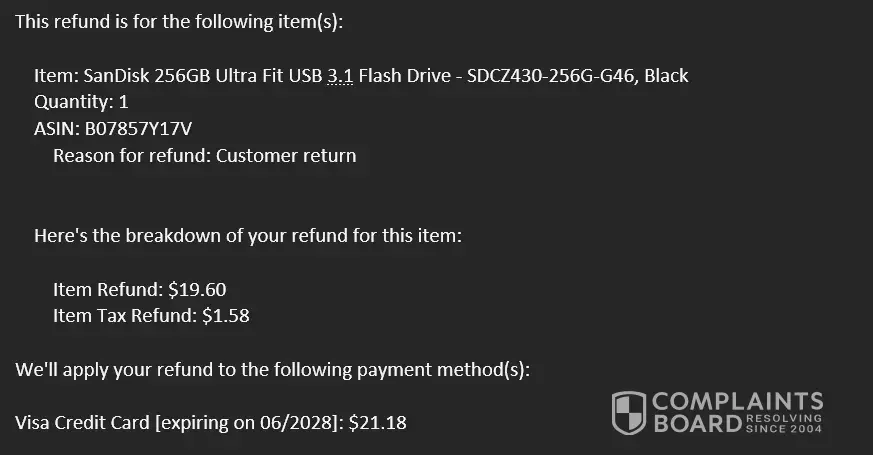The width and height of the screenshot is (873, 455).
Task: Click the dotted-underlined '3.1' text
Action: pos(339,76)
